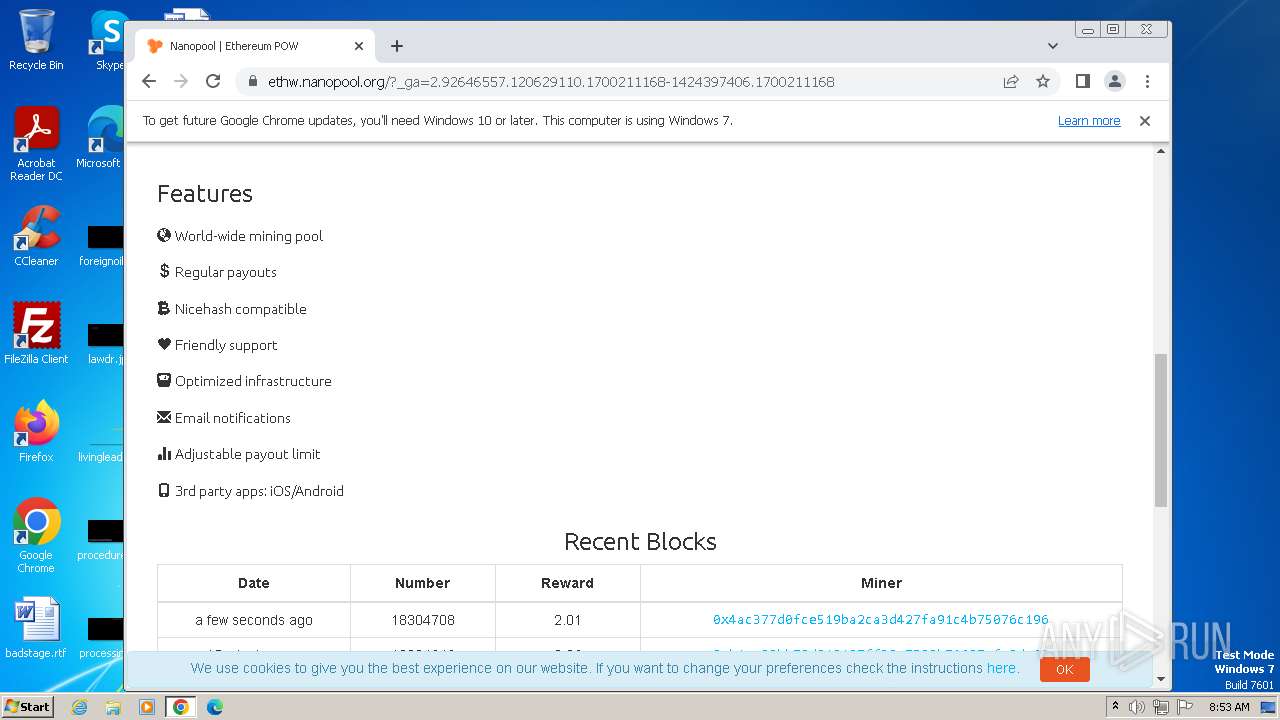Click the Miner column header
The image size is (1280, 720).
(x=881, y=583)
